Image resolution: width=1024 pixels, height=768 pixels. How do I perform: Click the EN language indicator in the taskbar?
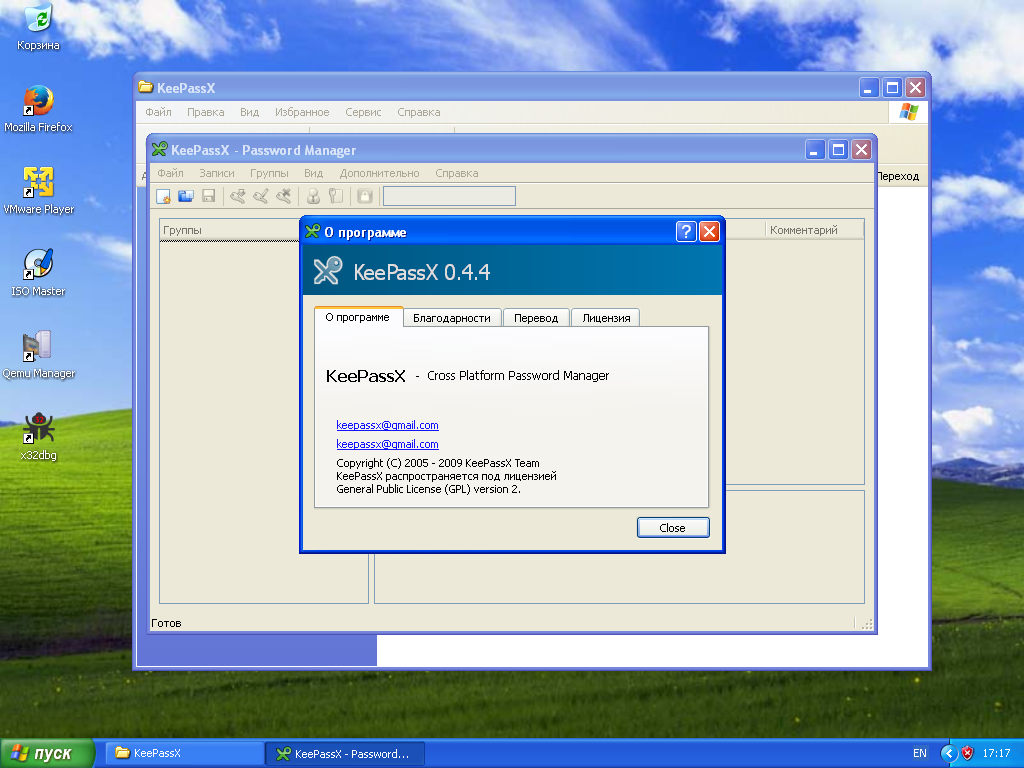coord(920,754)
